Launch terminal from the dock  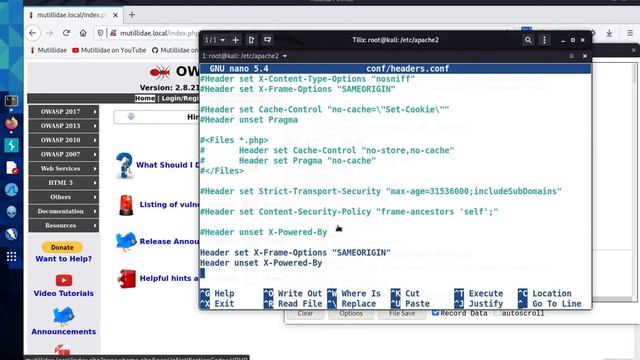11,100
